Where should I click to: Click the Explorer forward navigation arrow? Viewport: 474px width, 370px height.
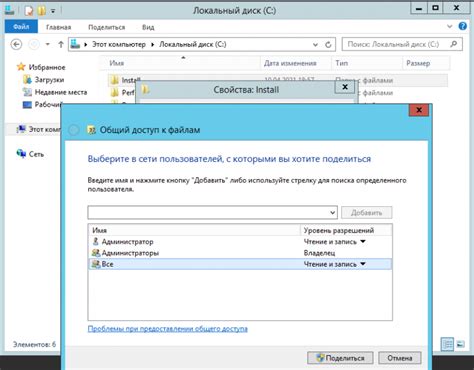tap(34, 44)
